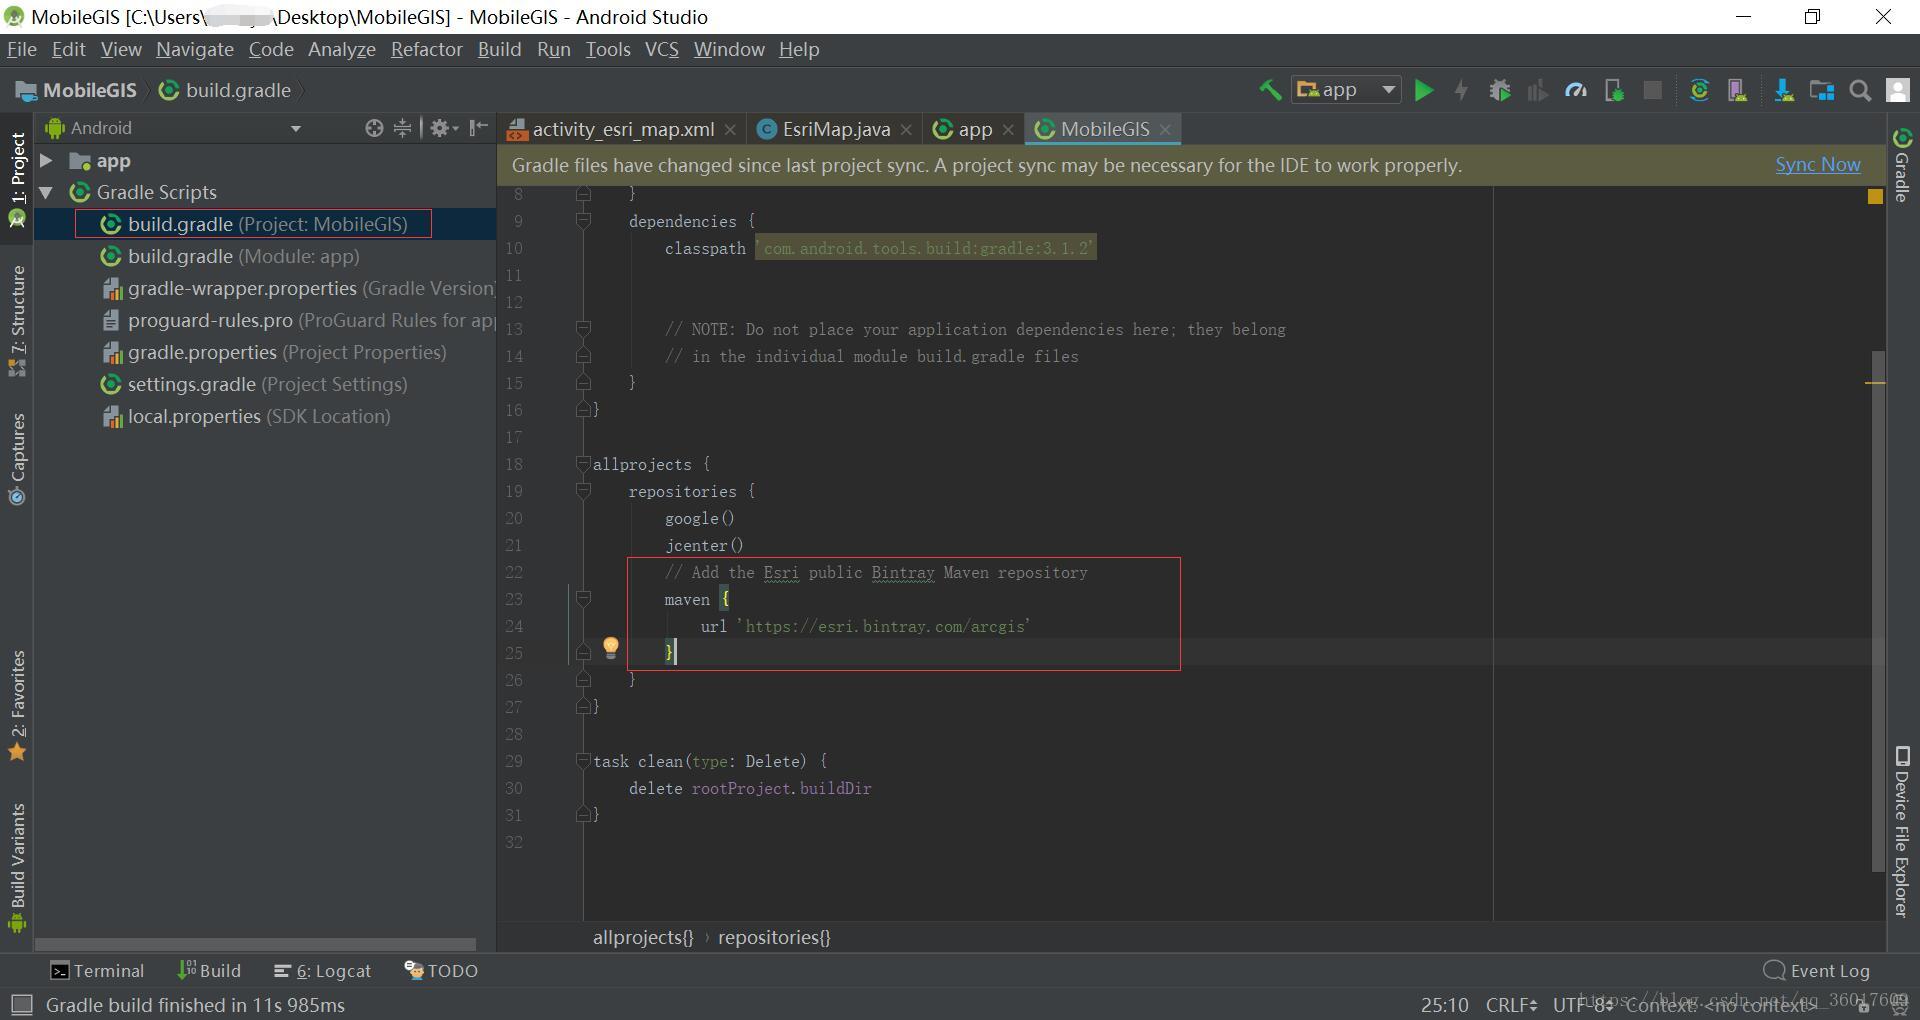Open the Event Log button

pos(1816,970)
